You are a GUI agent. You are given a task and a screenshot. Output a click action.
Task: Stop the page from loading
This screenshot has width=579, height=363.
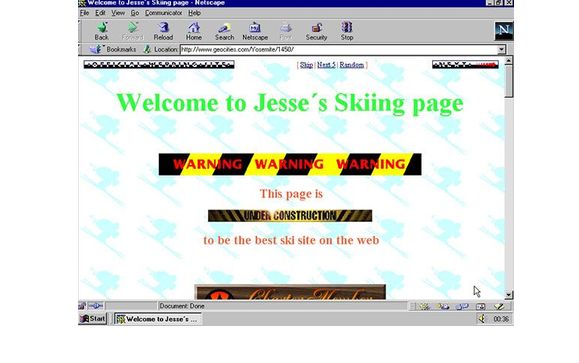347,31
